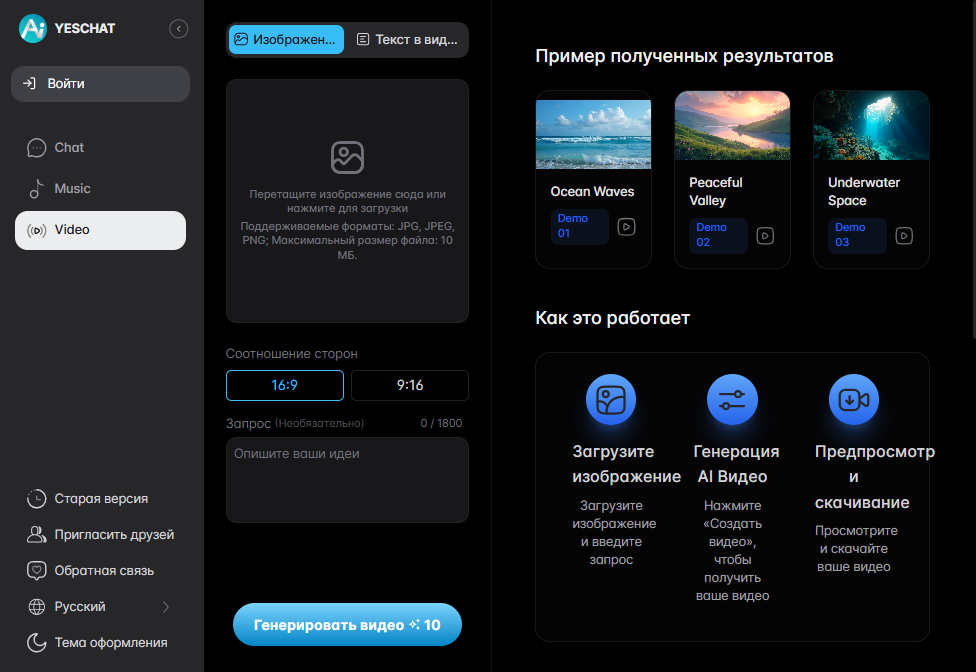The width and height of the screenshot is (976, 672).
Task: Collapse the sidebar with the chevron button
Action: pos(179,29)
